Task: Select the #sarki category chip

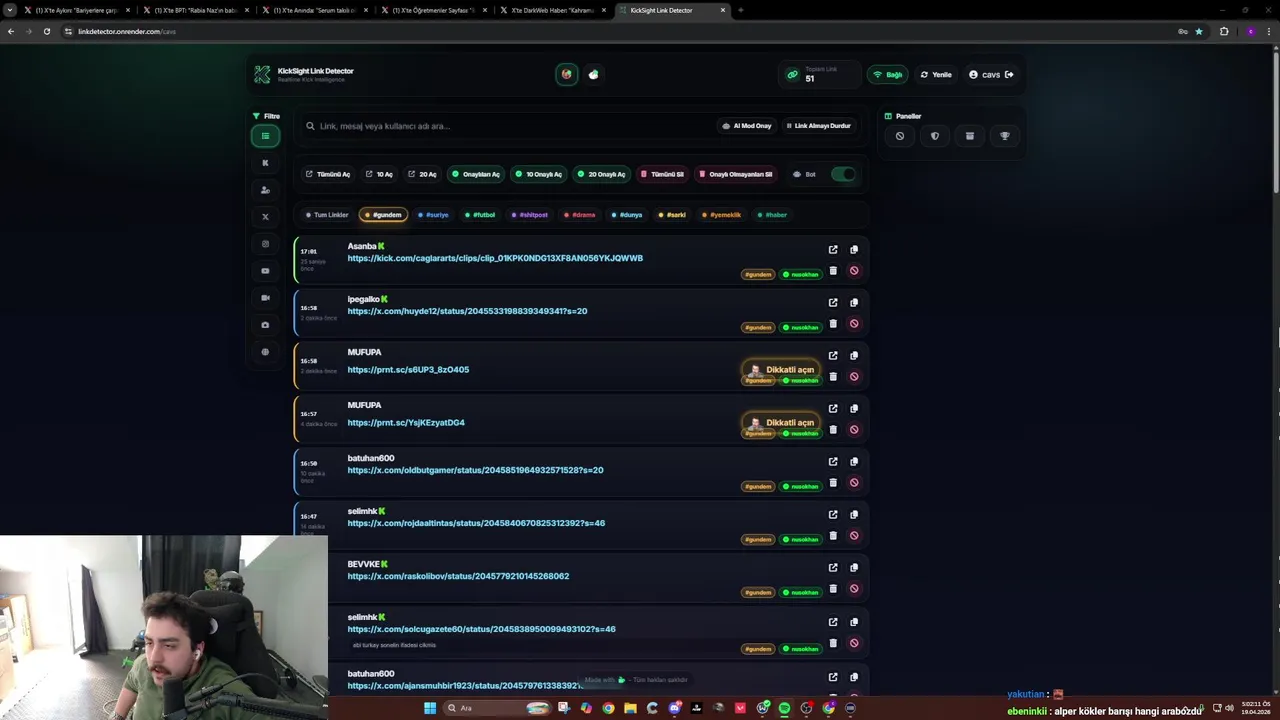Action: [672, 215]
